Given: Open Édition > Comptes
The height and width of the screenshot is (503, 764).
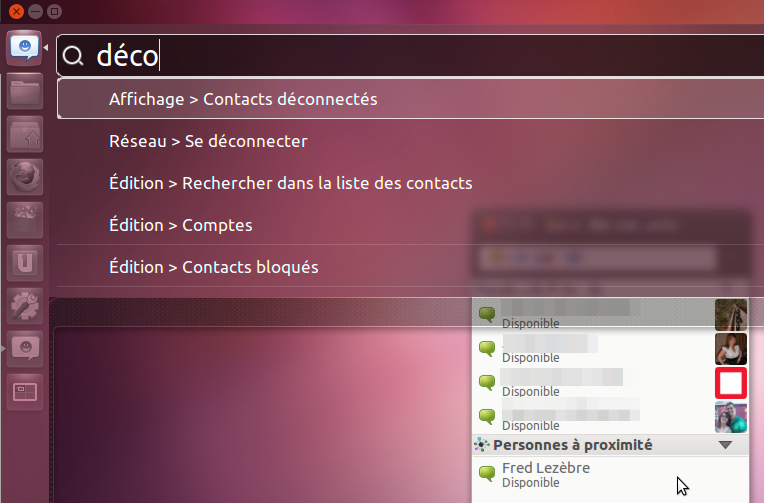Looking at the screenshot, I should tap(181, 225).
